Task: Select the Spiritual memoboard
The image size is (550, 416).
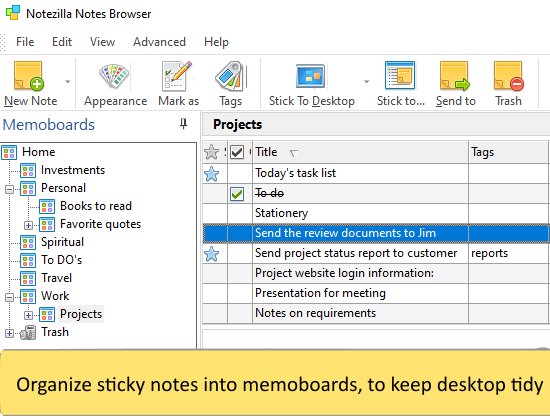Action: (62, 242)
